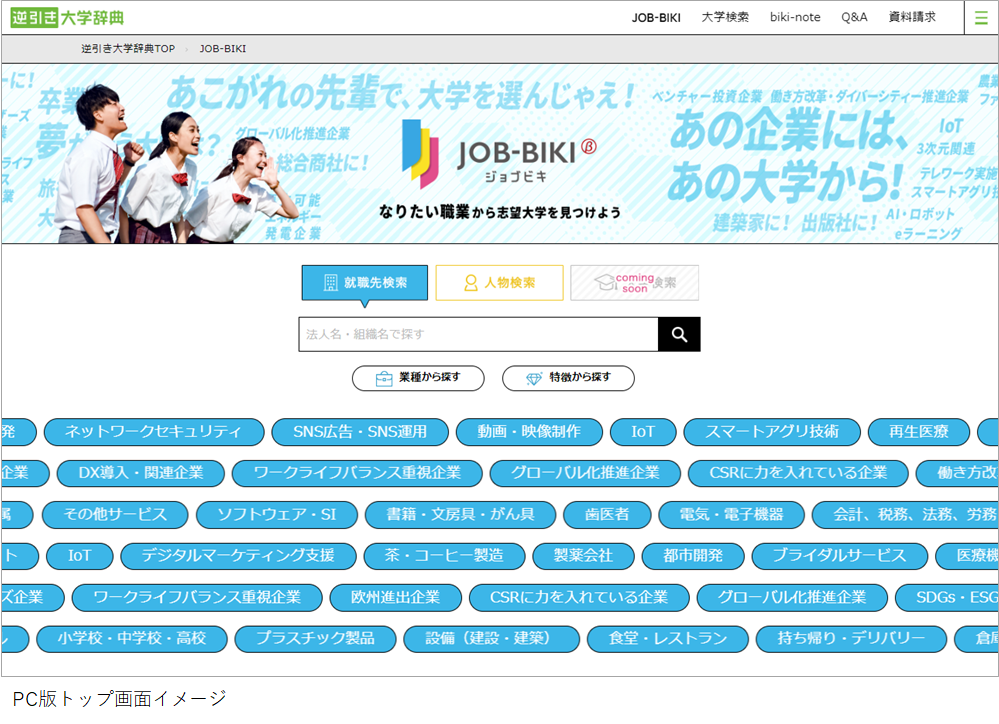This screenshot has height=724, width=999.
Task: Select 設備(建設・建築) tag
Action: [x=492, y=639]
